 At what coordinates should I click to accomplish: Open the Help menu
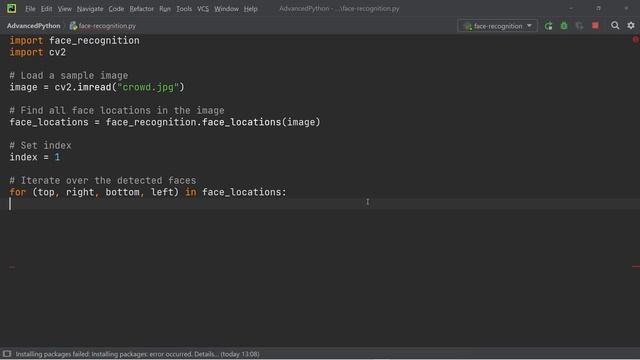(x=250, y=9)
